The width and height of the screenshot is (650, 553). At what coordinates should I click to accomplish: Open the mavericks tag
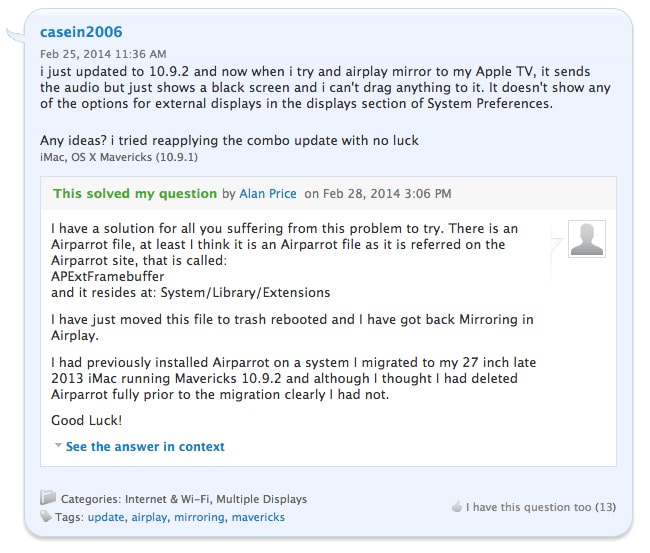point(258,517)
